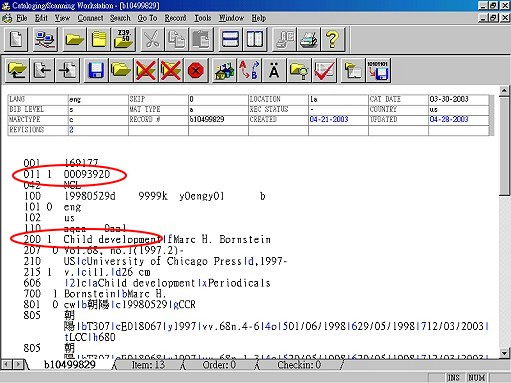Open the Window menu
The height and width of the screenshot is (383, 511).
coord(231,18)
